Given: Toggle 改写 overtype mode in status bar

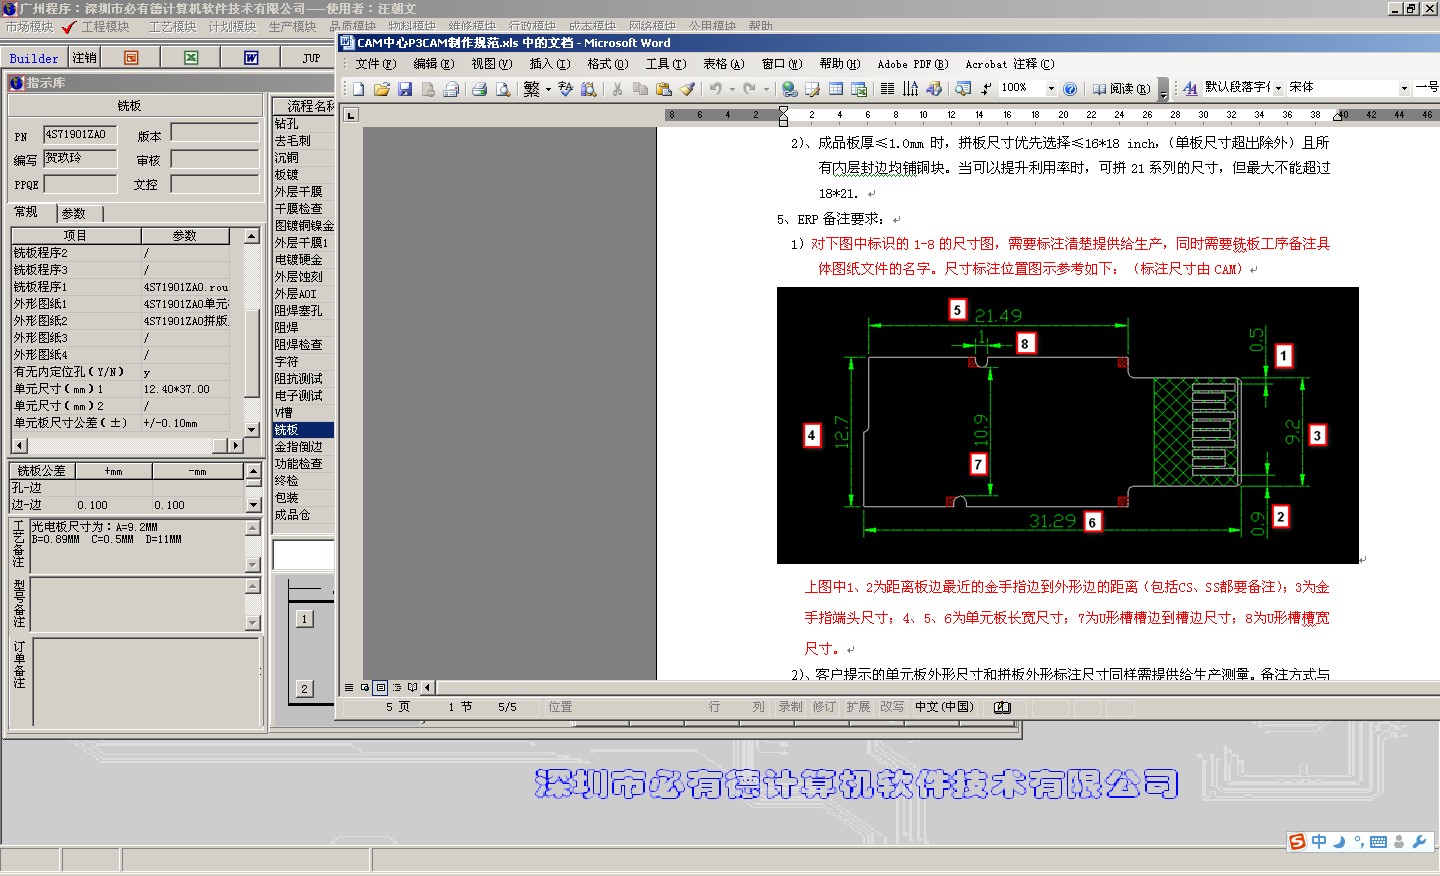Looking at the screenshot, I should [892, 707].
